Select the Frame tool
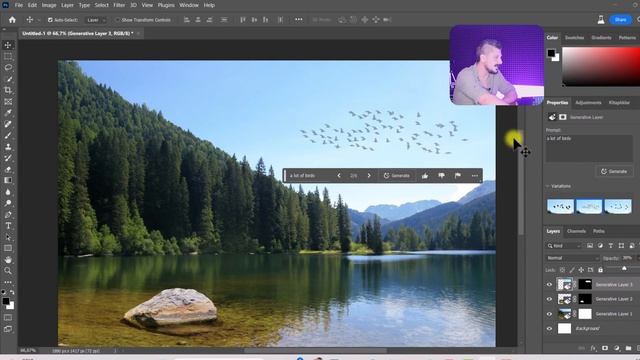The height and width of the screenshot is (360, 640). pyautogui.click(x=8, y=102)
